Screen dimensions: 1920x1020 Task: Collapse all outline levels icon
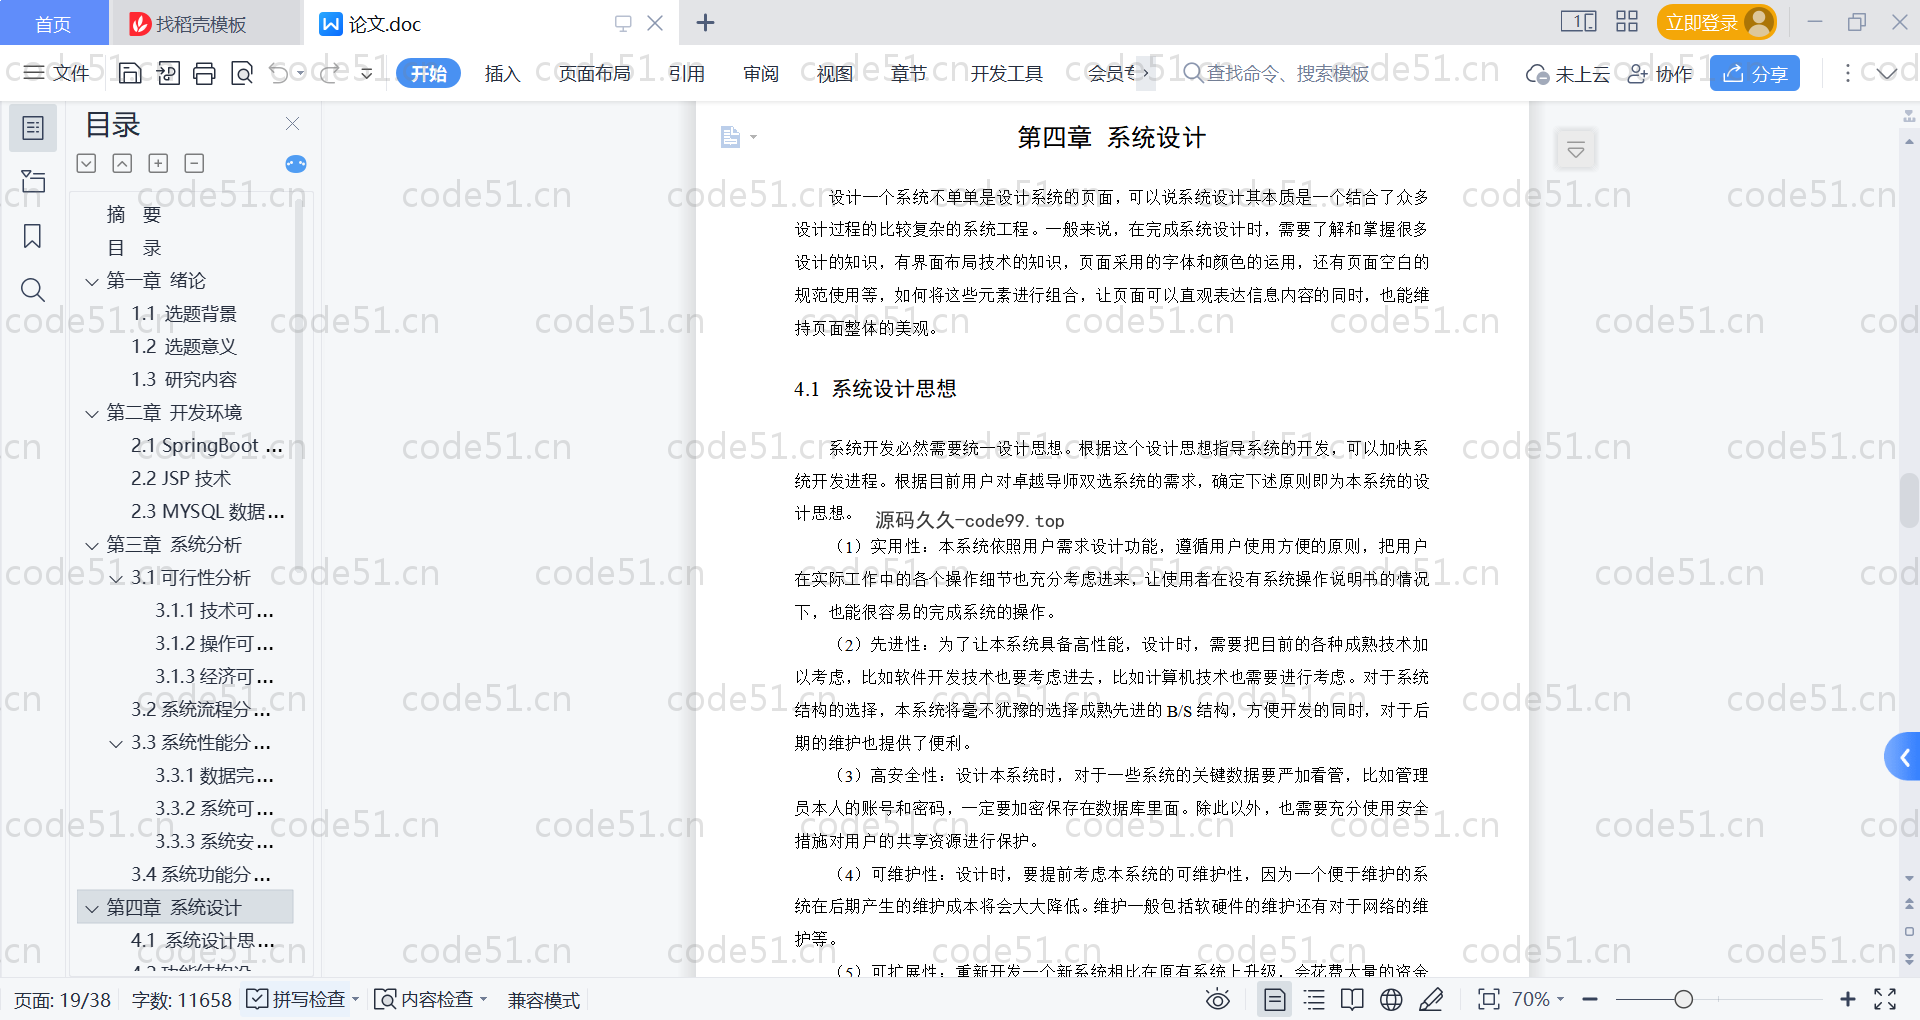pos(122,163)
